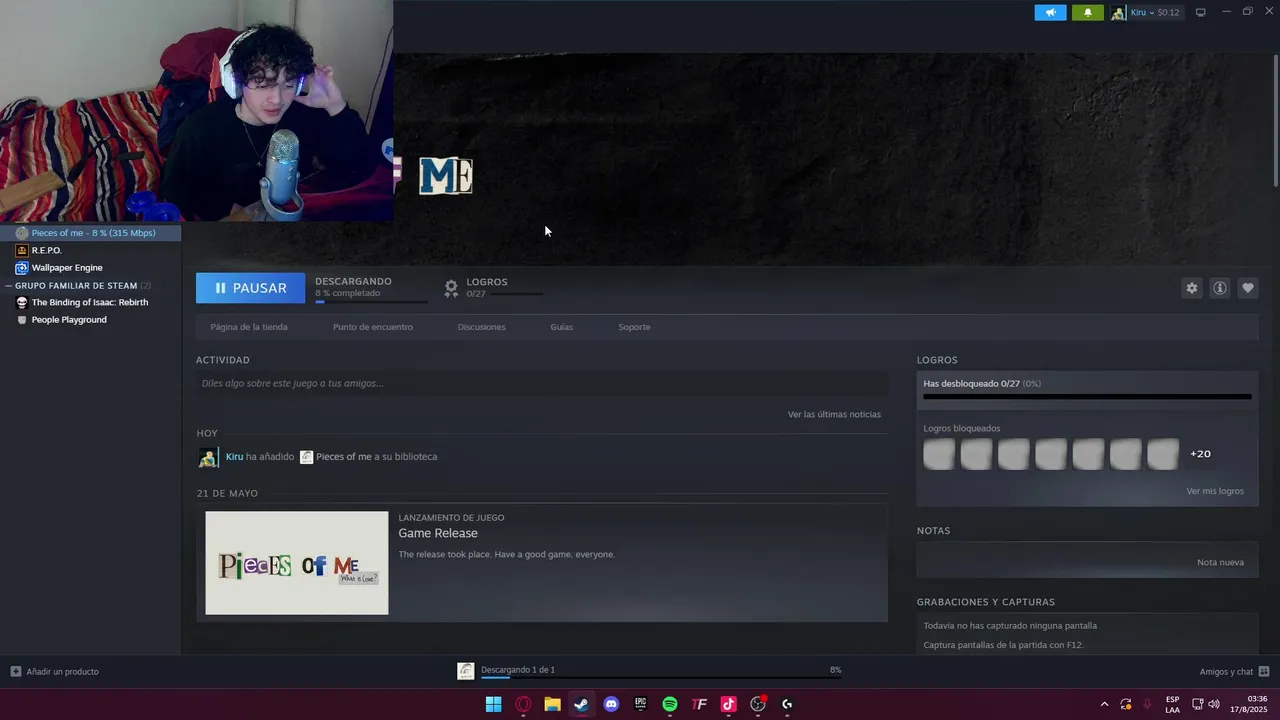Open Logitech G HUB from taskbar
The width and height of the screenshot is (1280, 720).
(787, 704)
